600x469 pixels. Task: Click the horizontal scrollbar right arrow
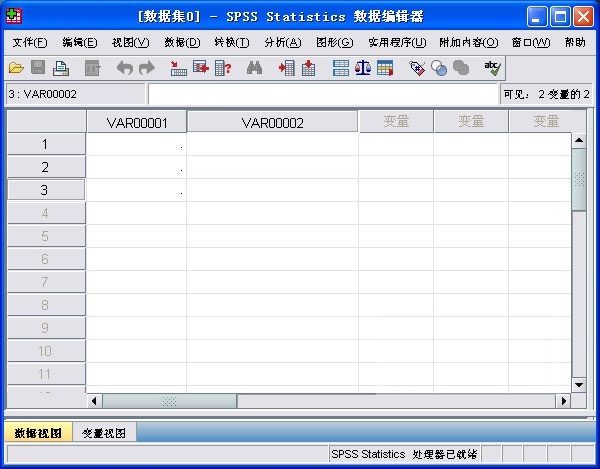click(563, 401)
